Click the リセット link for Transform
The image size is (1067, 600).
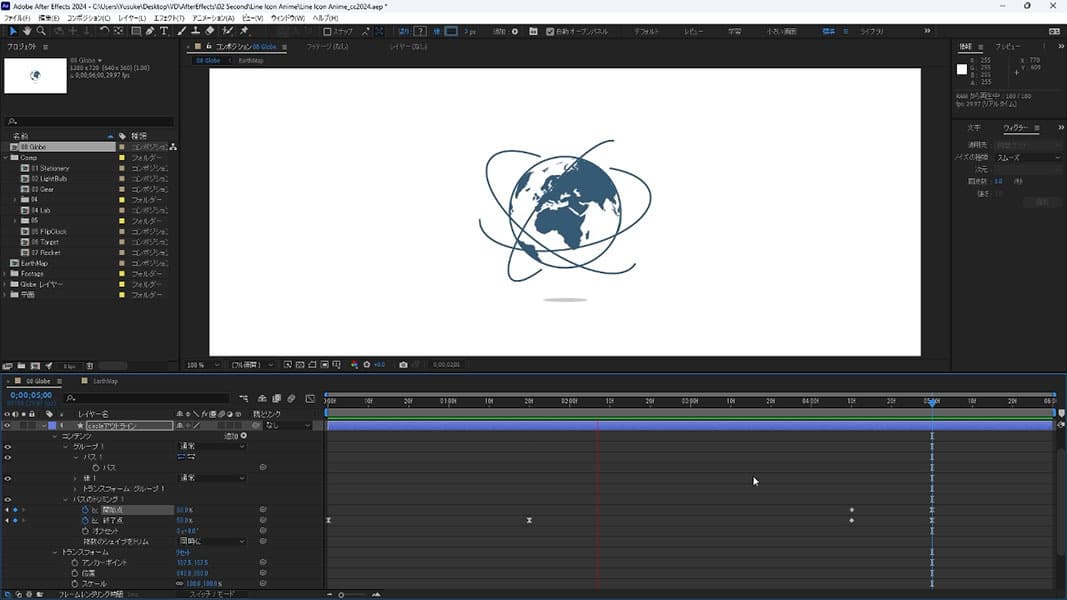point(183,552)
